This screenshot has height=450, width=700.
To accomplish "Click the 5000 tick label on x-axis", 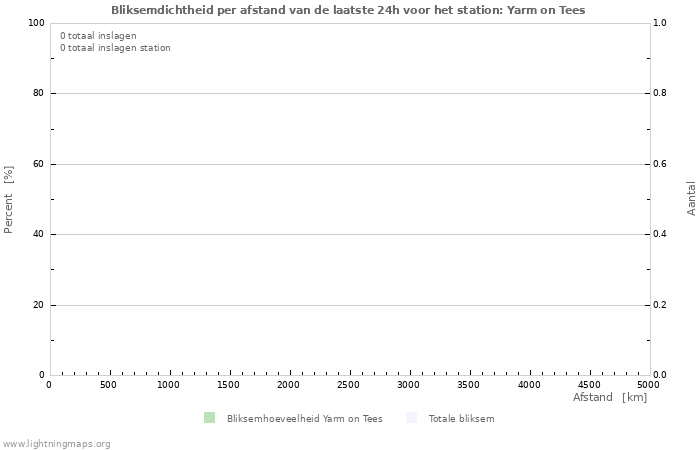I will (x=648, y=385).
